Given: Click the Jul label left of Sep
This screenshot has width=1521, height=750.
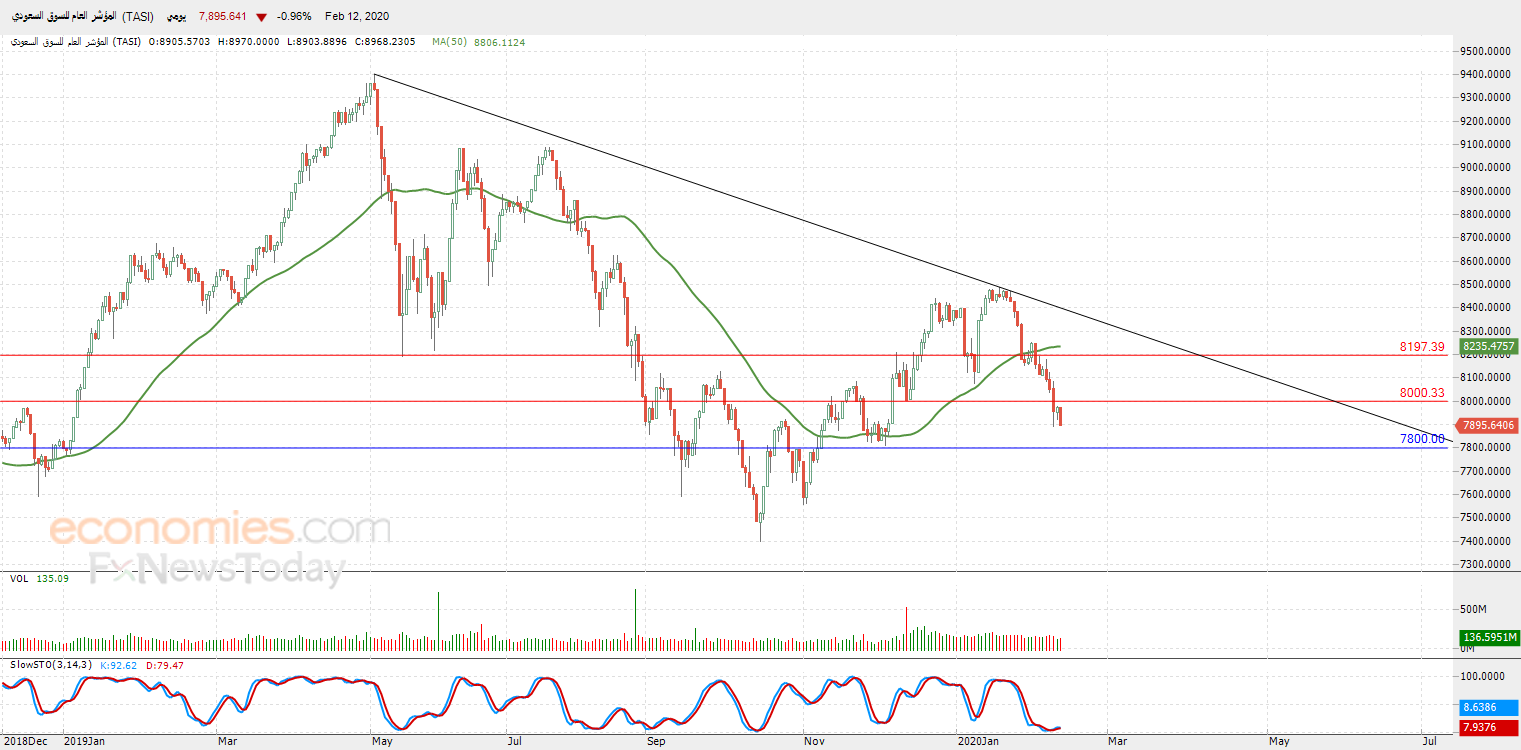Looking at the screenshot, I should [513, 742].
